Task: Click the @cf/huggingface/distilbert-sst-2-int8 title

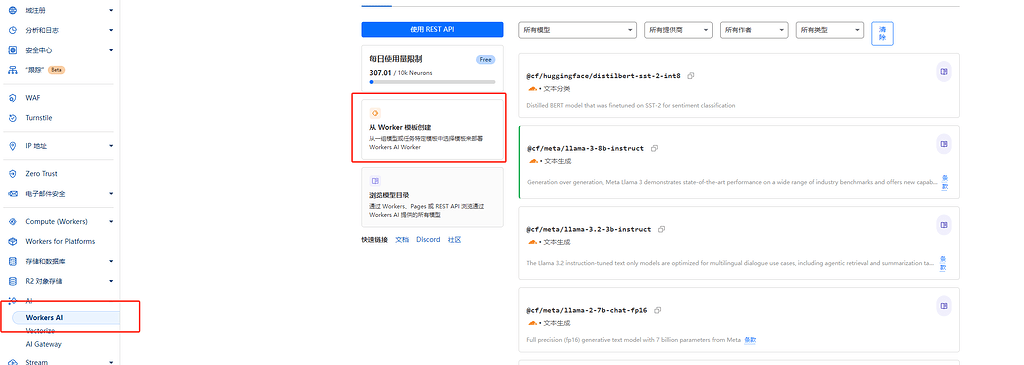Action: (x=603, y=76)
